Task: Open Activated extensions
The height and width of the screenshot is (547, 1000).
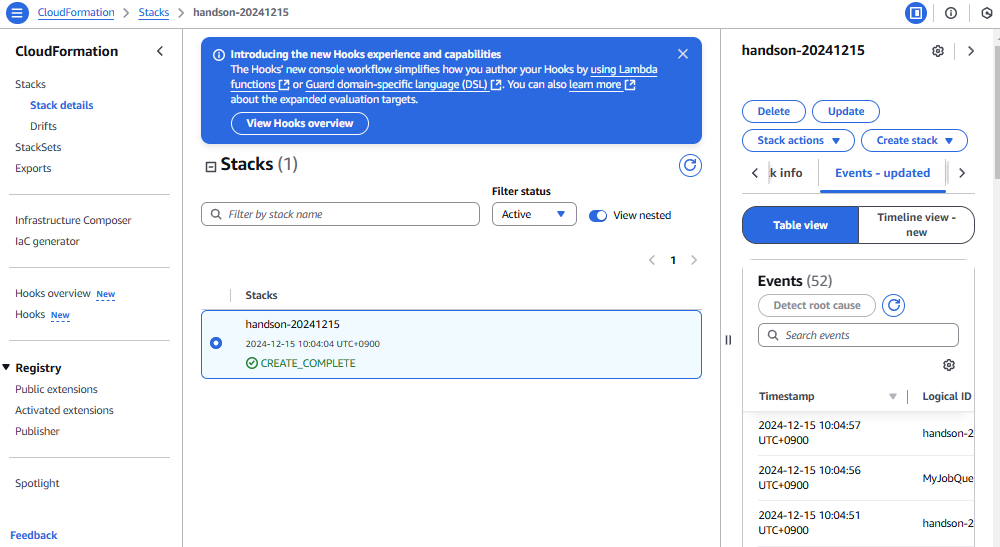Action: pos(64,410)
